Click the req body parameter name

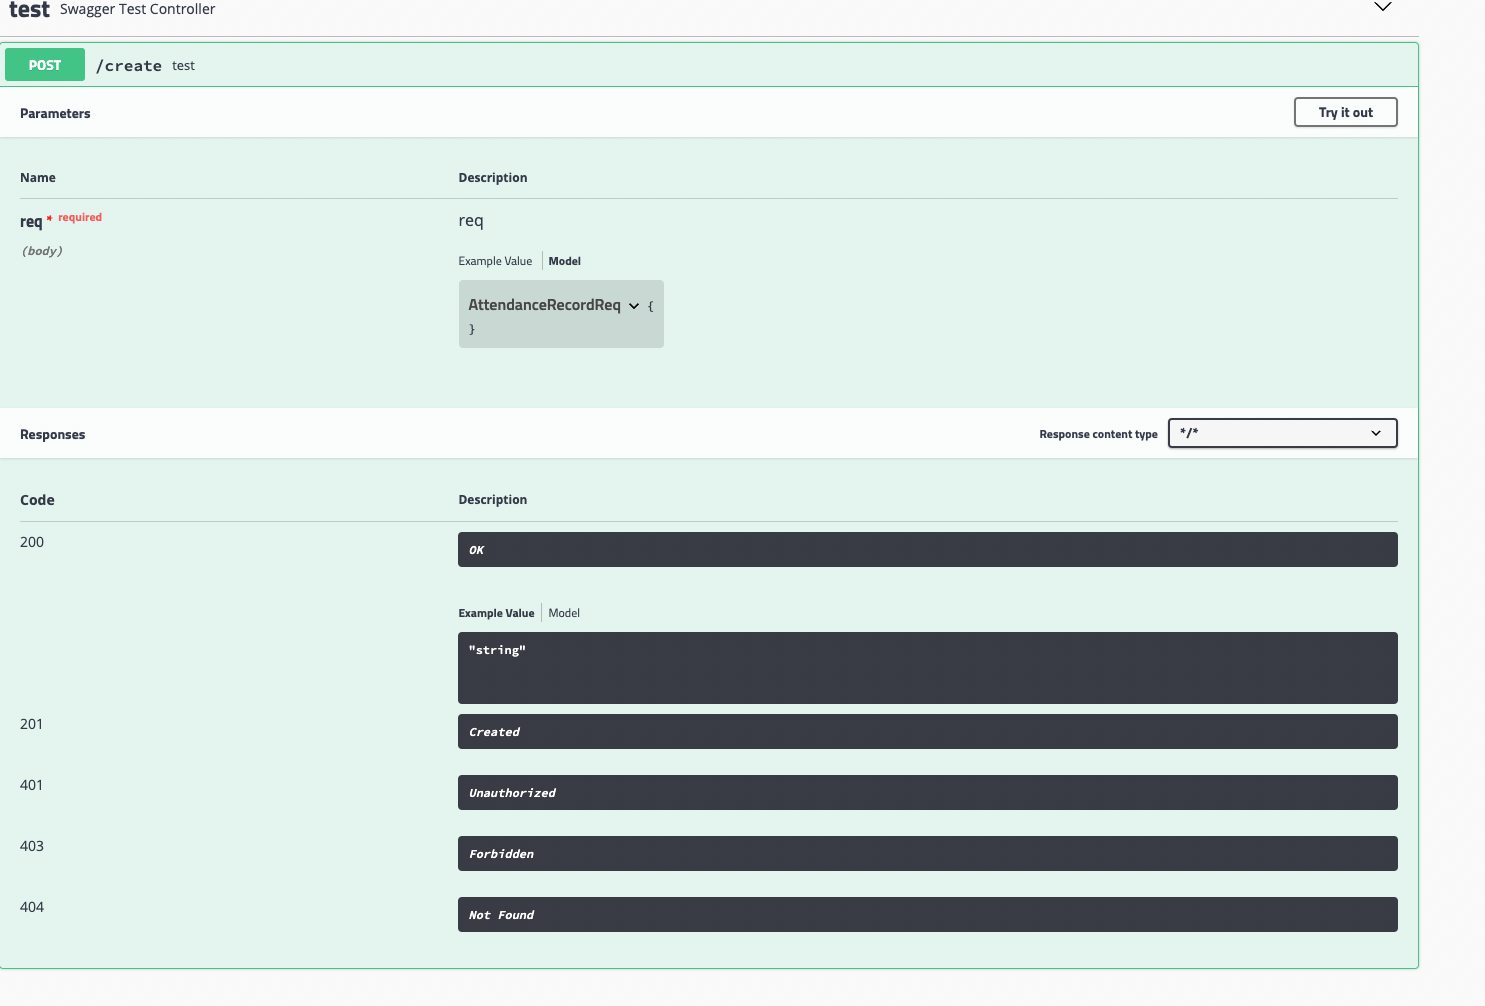point(30,221)
